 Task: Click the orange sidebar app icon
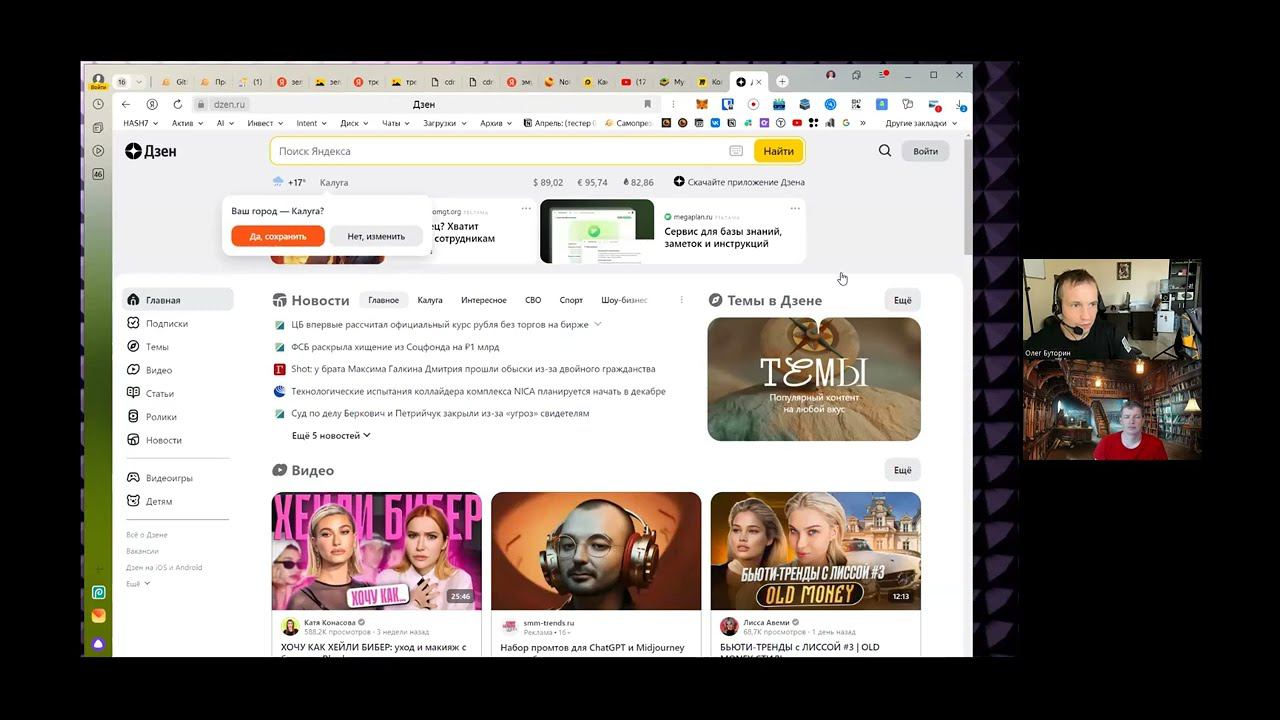pyautogui.click(x=98, y=616)
